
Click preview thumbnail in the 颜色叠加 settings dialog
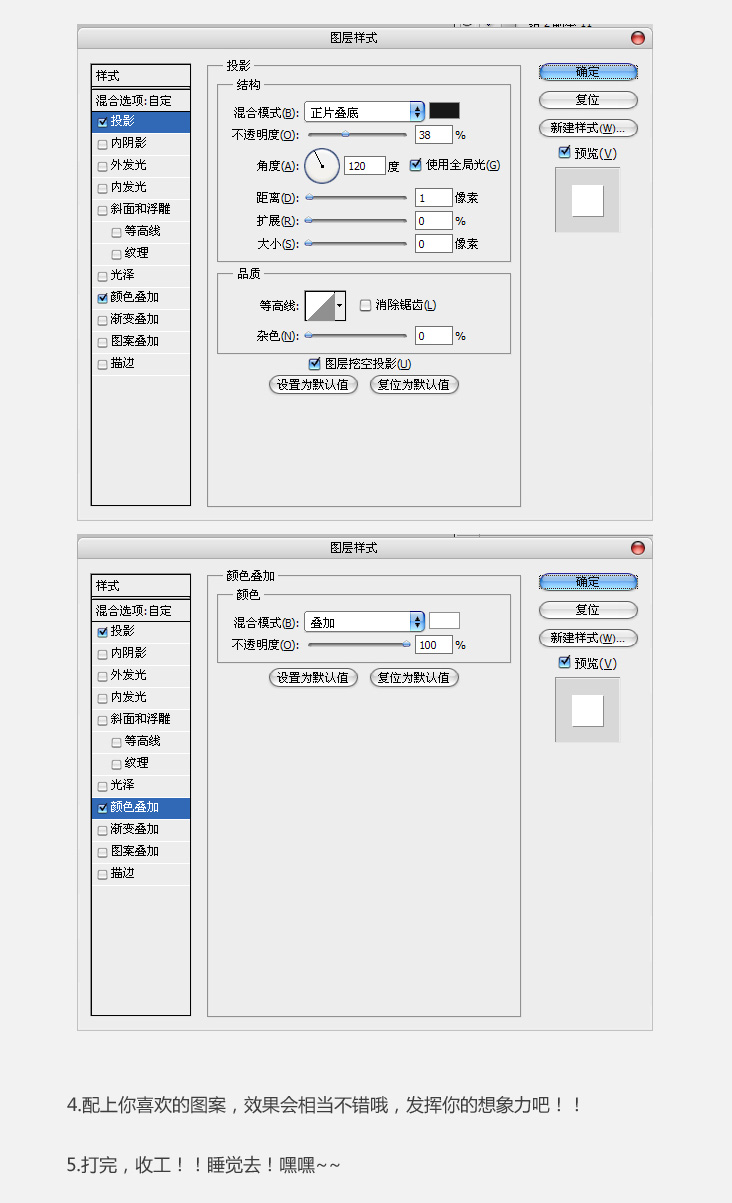(588, 710)
